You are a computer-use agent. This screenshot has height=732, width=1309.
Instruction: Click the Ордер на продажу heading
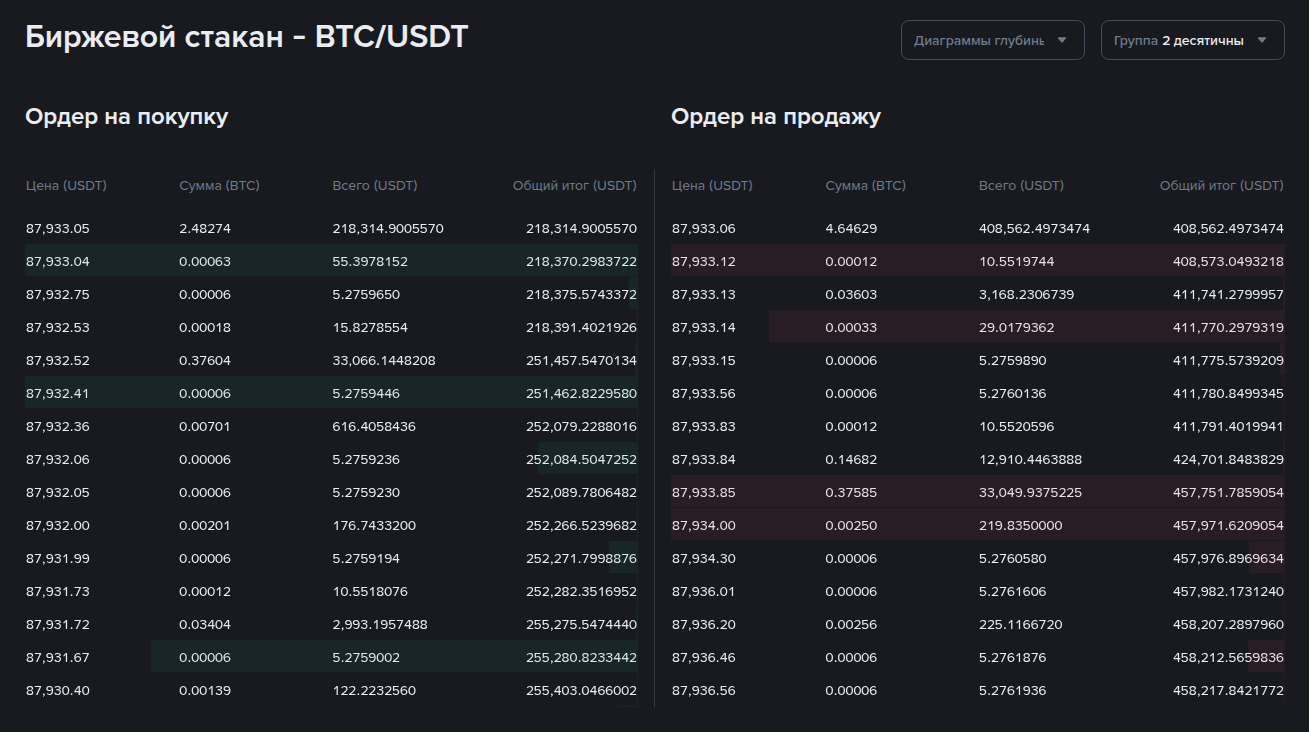776,117
